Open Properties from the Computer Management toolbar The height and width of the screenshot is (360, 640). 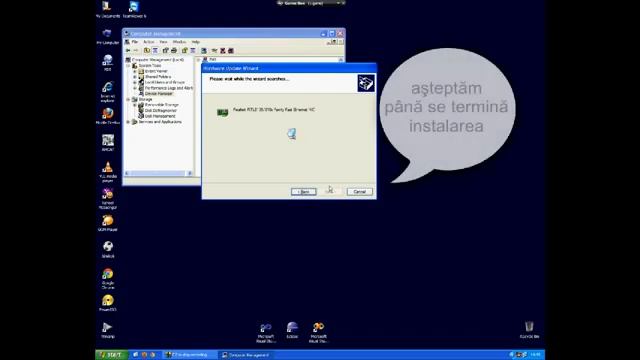coord(165,51)
